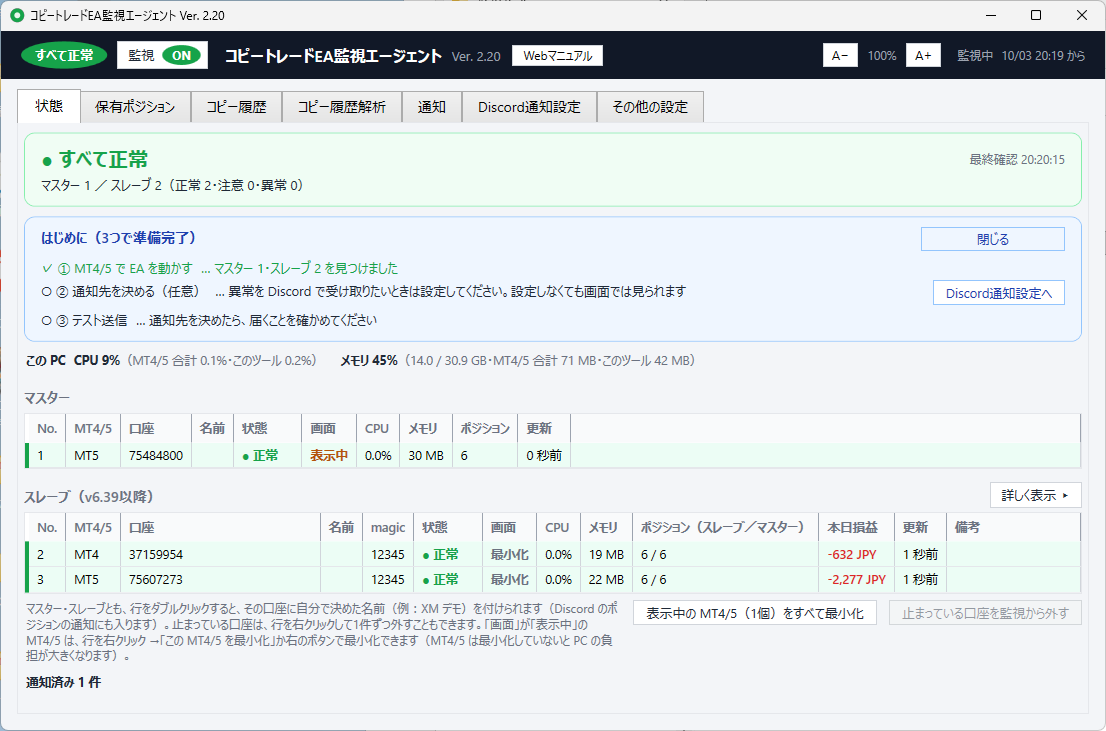Toggle the 監視 ON switch
The height and width of the screenshot is (731, 1106).
[181, 56]
